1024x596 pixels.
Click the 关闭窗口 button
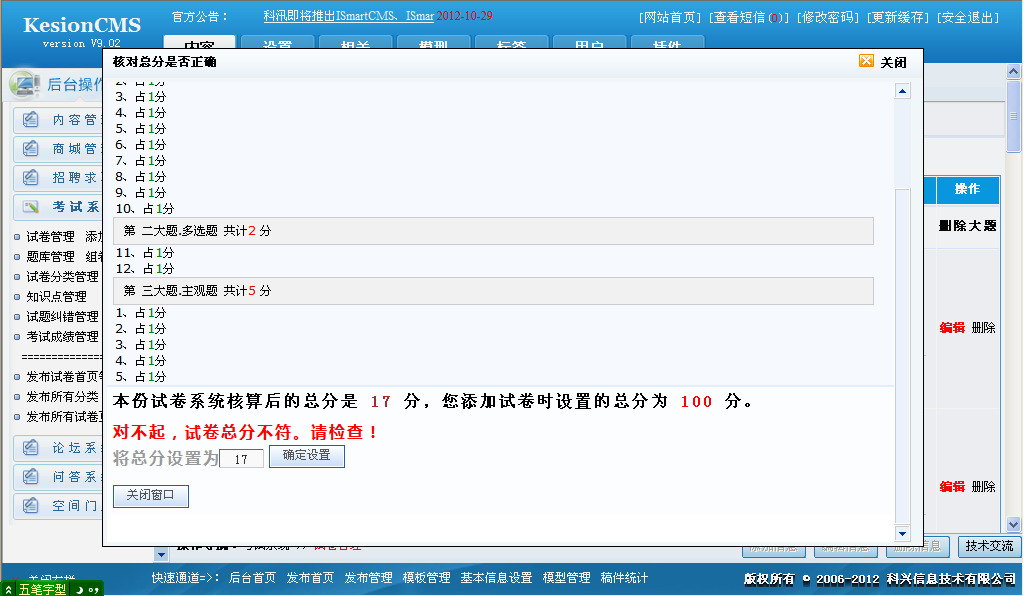coord(150,496)
